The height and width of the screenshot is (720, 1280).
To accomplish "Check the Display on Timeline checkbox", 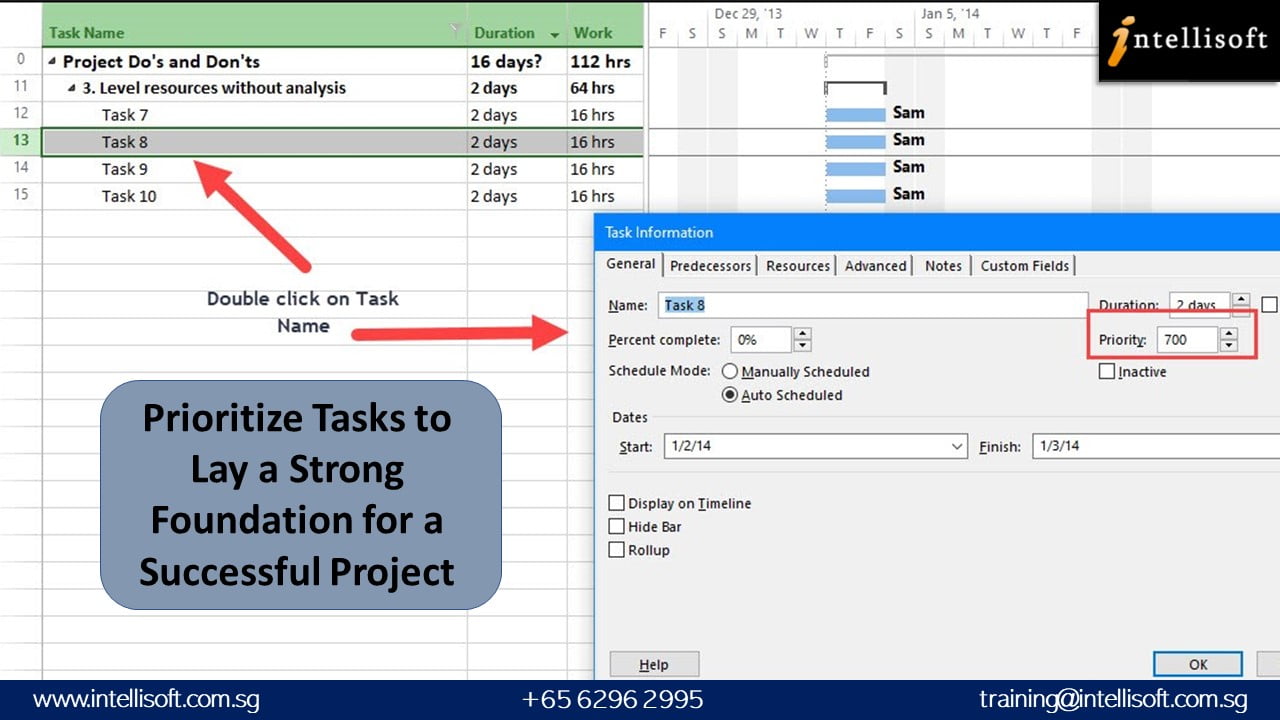I will (x=616, y=503).
